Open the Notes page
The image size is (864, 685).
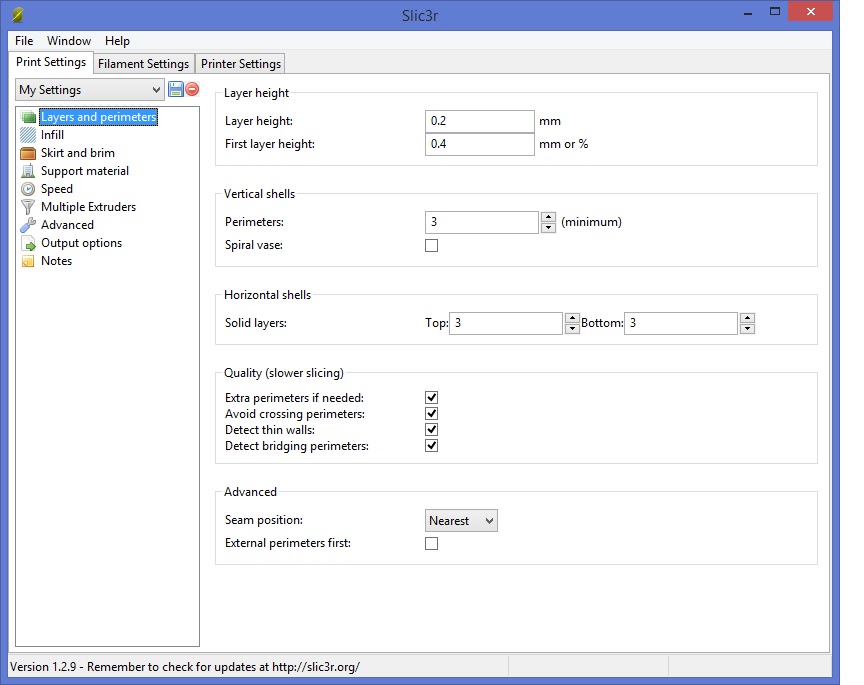(x=56, y=261)
